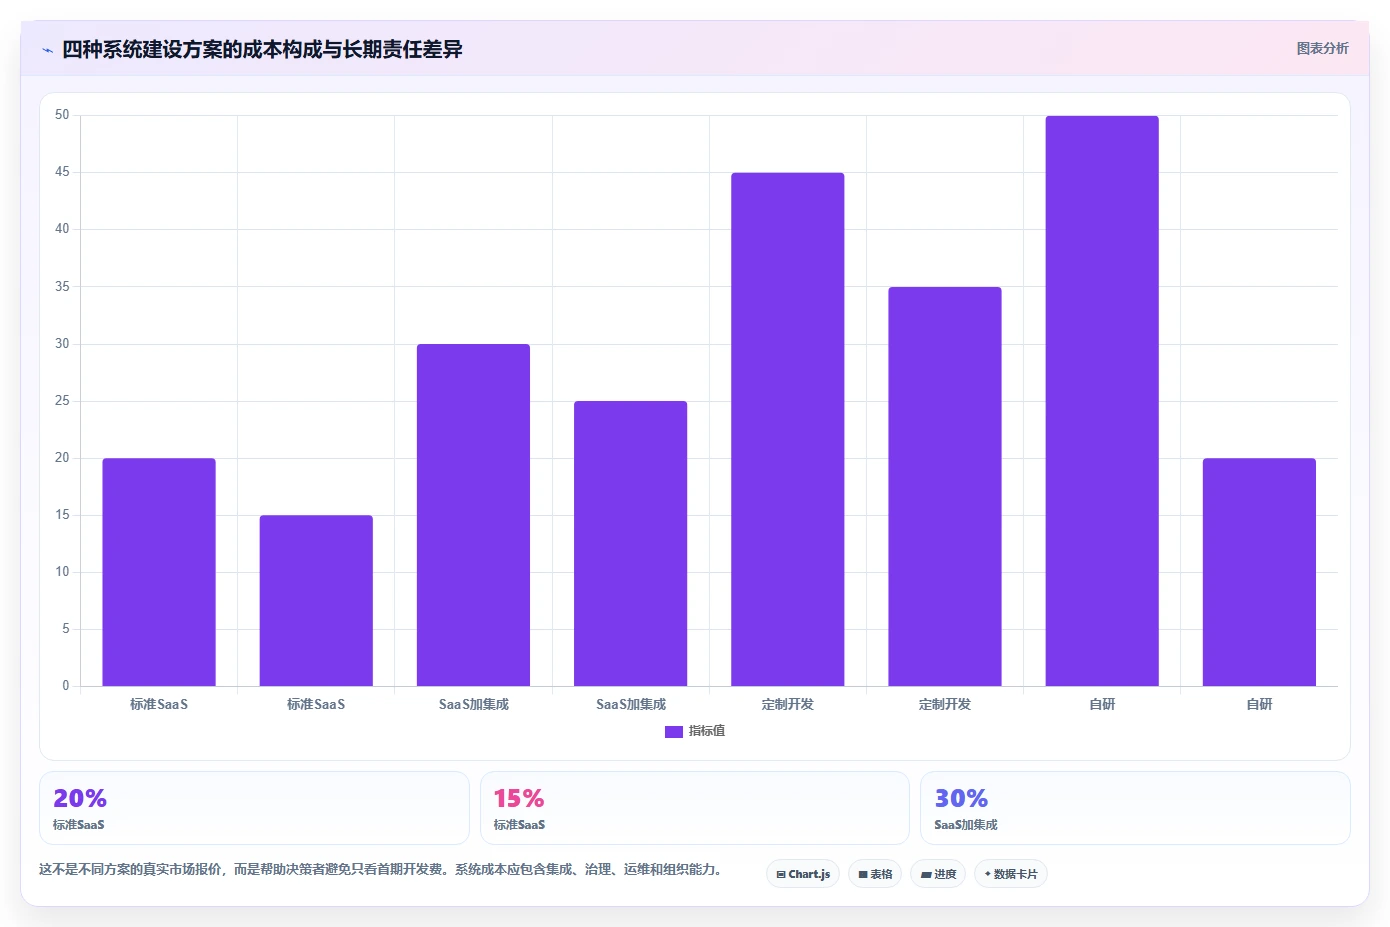
Task: Click the SaaS加集成 bar reaching 25
Action: click(x=630, y=543)
